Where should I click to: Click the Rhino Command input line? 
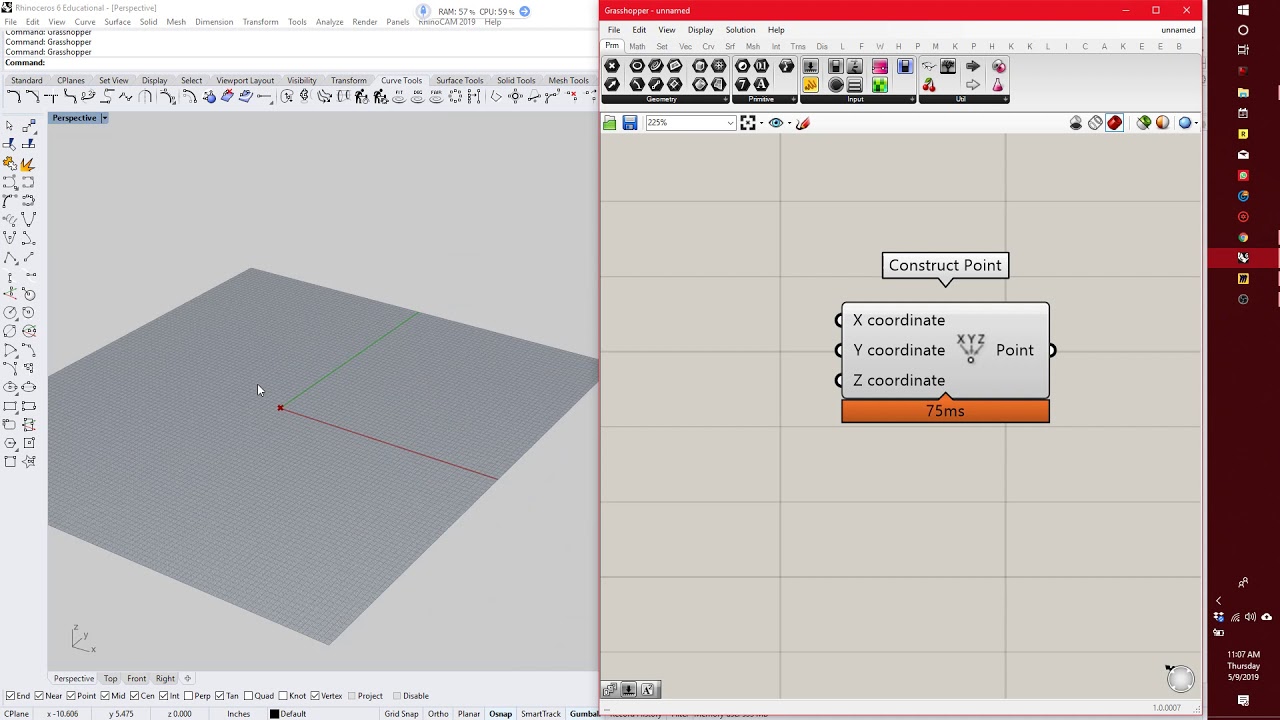[300, 63]
